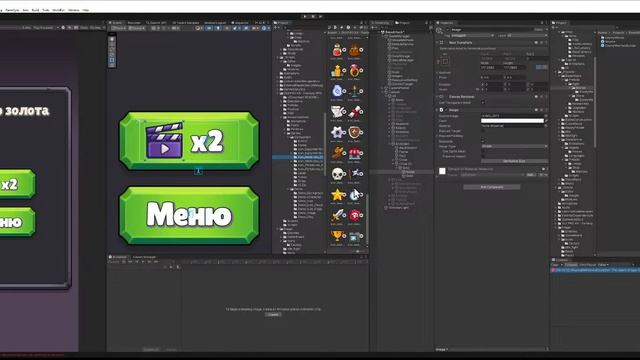Select the Rotate tool in Scene overlay
640x360 pixels.
(112, 50)
